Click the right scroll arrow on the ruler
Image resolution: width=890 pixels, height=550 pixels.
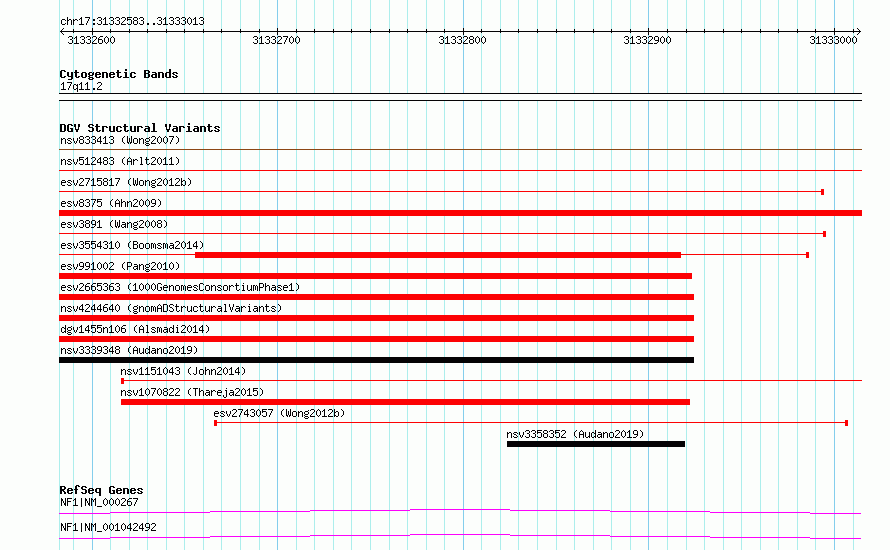pos(858,32)
